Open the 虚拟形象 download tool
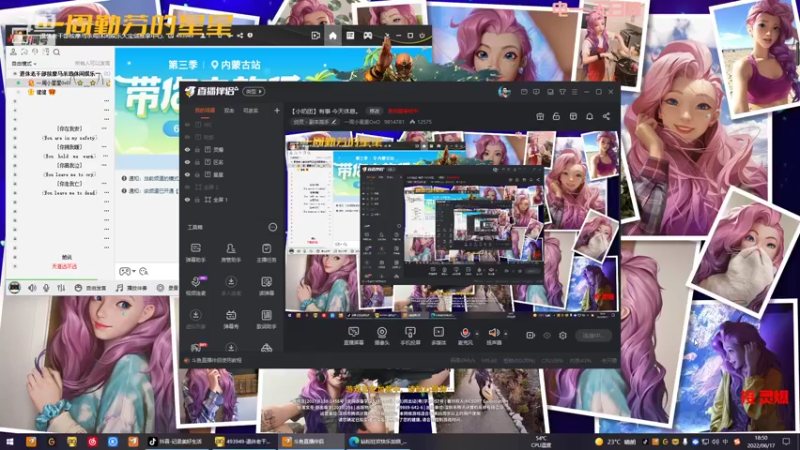Viewport: 800px width, 450px height. 195,319
